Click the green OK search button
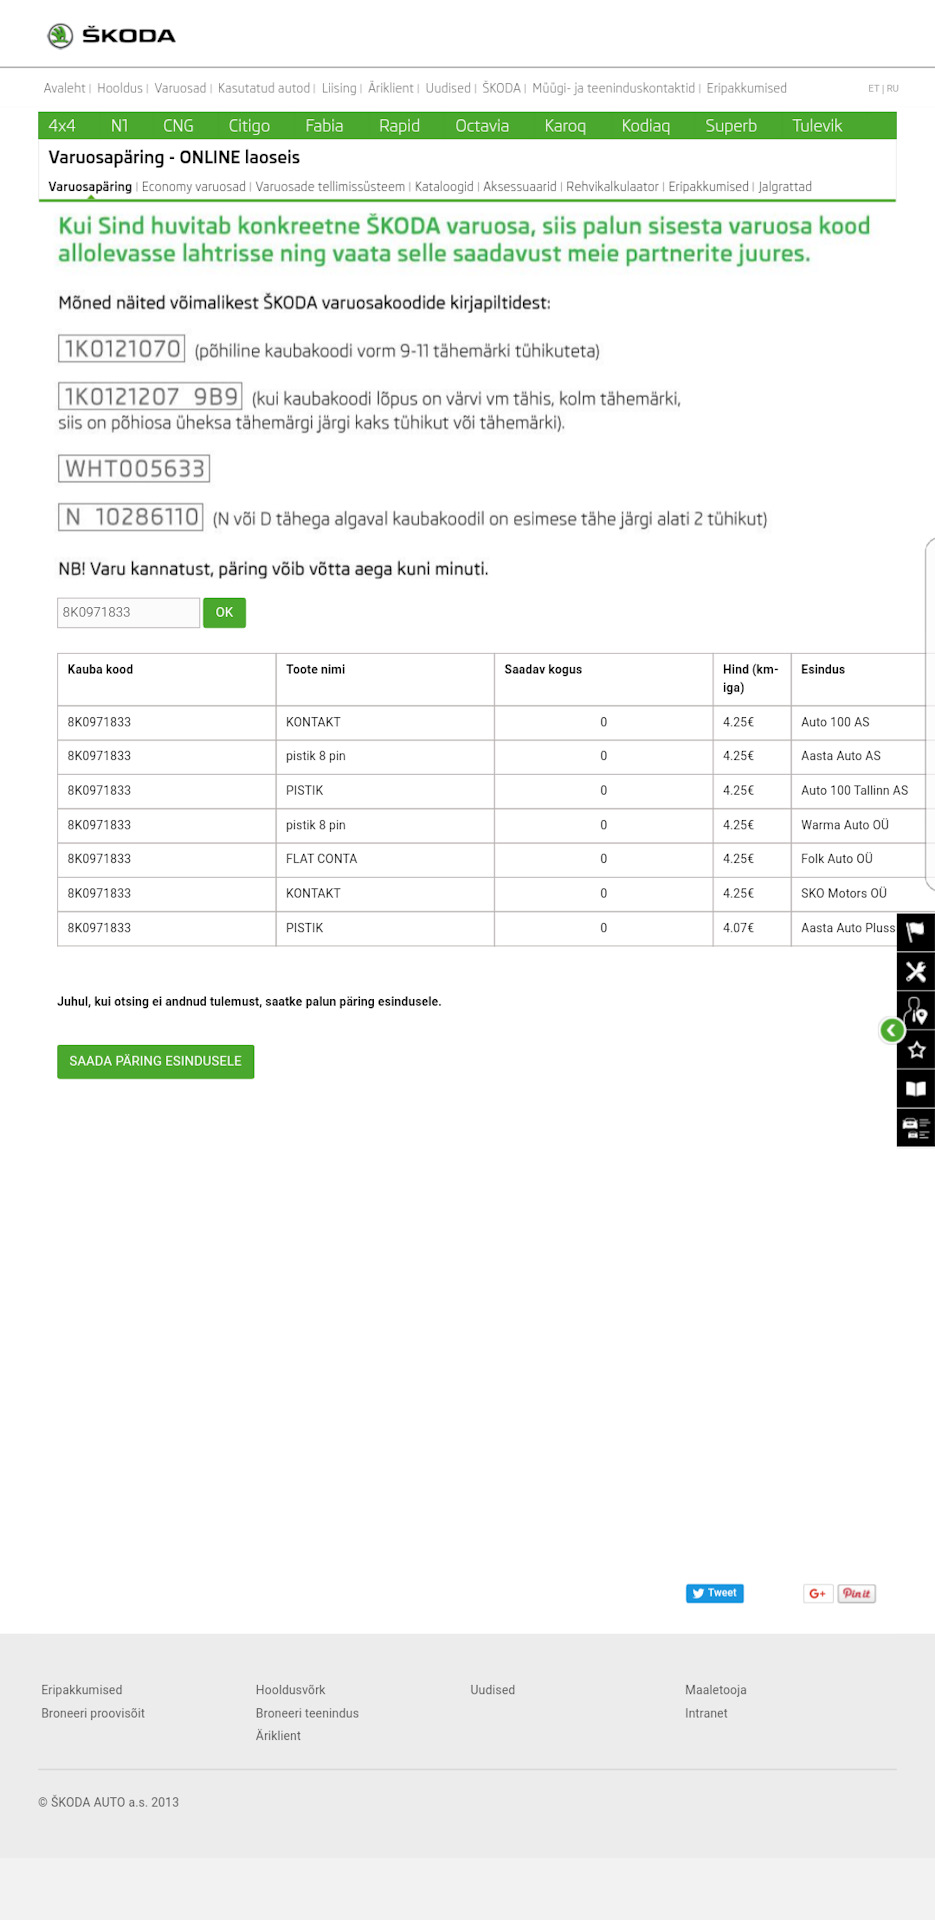This screenshot has width=935, height=1920. pyautogui.click(x=224, y=612)
